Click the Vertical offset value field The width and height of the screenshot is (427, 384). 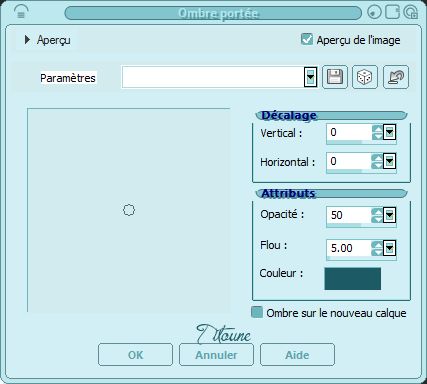pyautogui.click(x=349, y=132)
